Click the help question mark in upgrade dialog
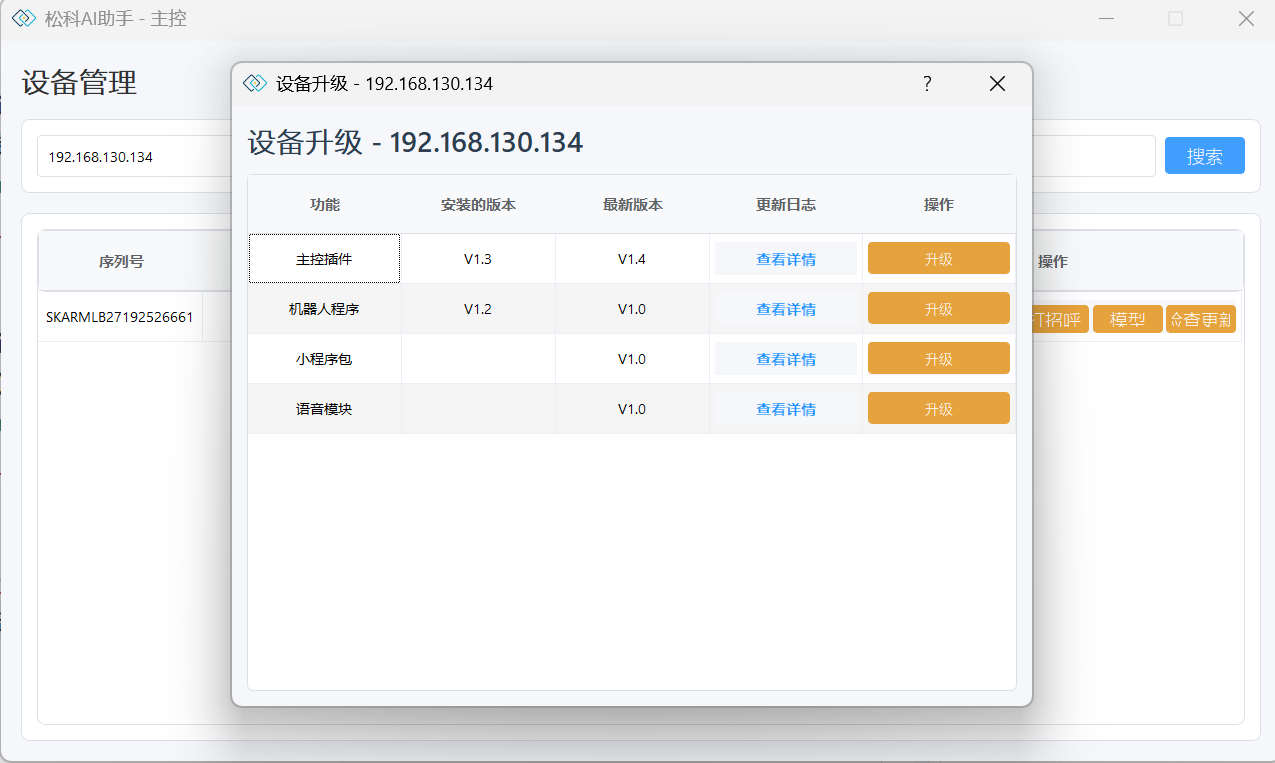Image resolution: width=1275 pixels, height=763 pixels. tap(927, 84)
